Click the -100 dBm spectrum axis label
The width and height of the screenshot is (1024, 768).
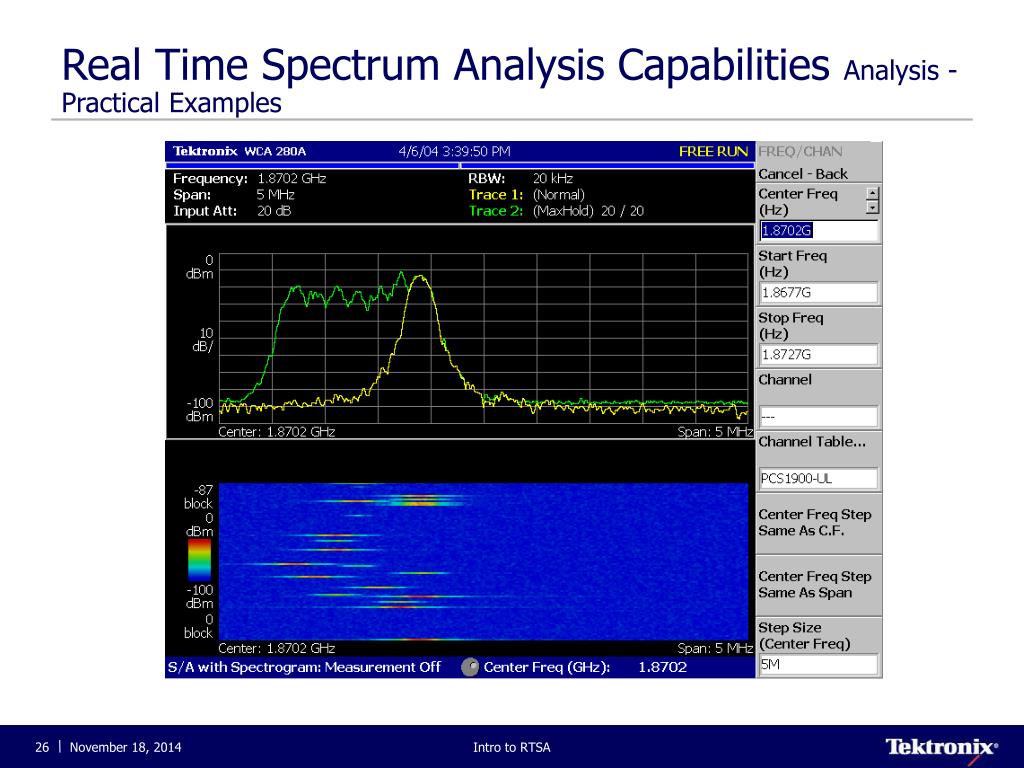(200, 409)
